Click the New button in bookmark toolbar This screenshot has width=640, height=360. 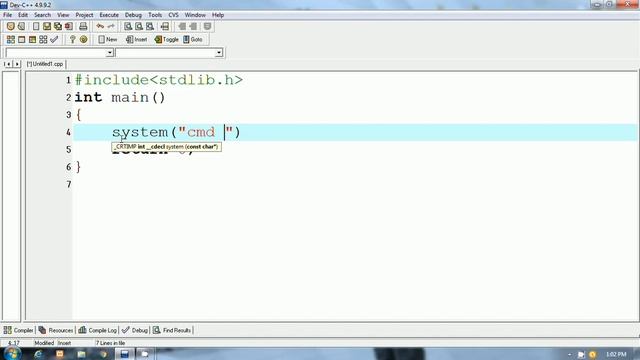pos(108,39)
